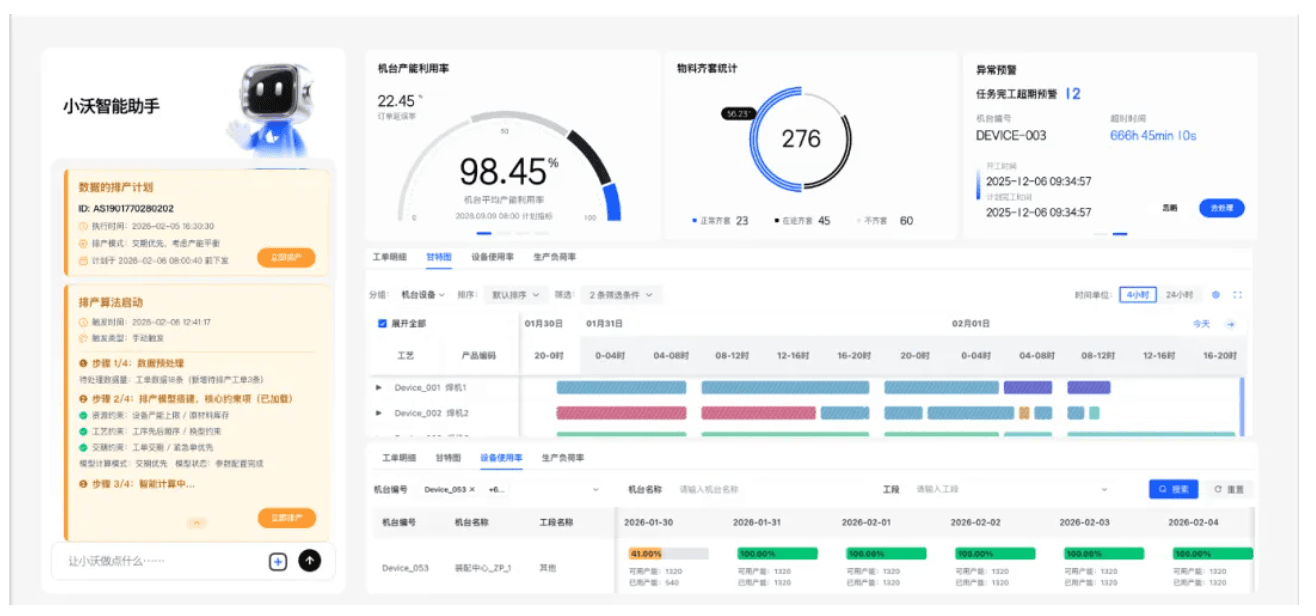Click the 重置 button
Image resolution: width=1316 pixels, height=616 pixels.
tap(1229, 490)
